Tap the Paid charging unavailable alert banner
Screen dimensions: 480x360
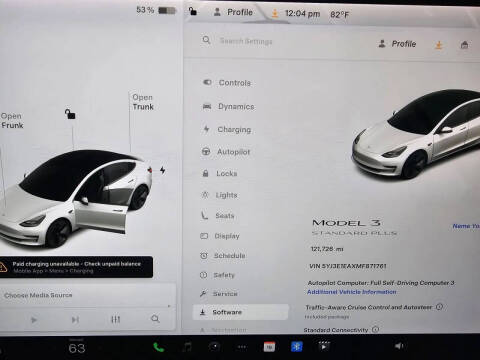tap(76, 267)
